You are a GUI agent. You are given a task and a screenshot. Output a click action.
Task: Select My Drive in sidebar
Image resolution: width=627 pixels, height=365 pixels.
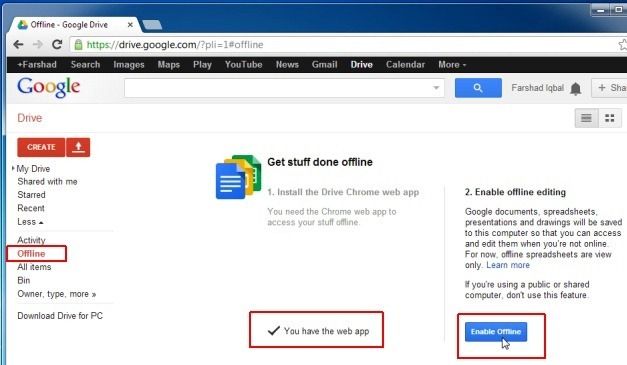click(x=33, y=169)
